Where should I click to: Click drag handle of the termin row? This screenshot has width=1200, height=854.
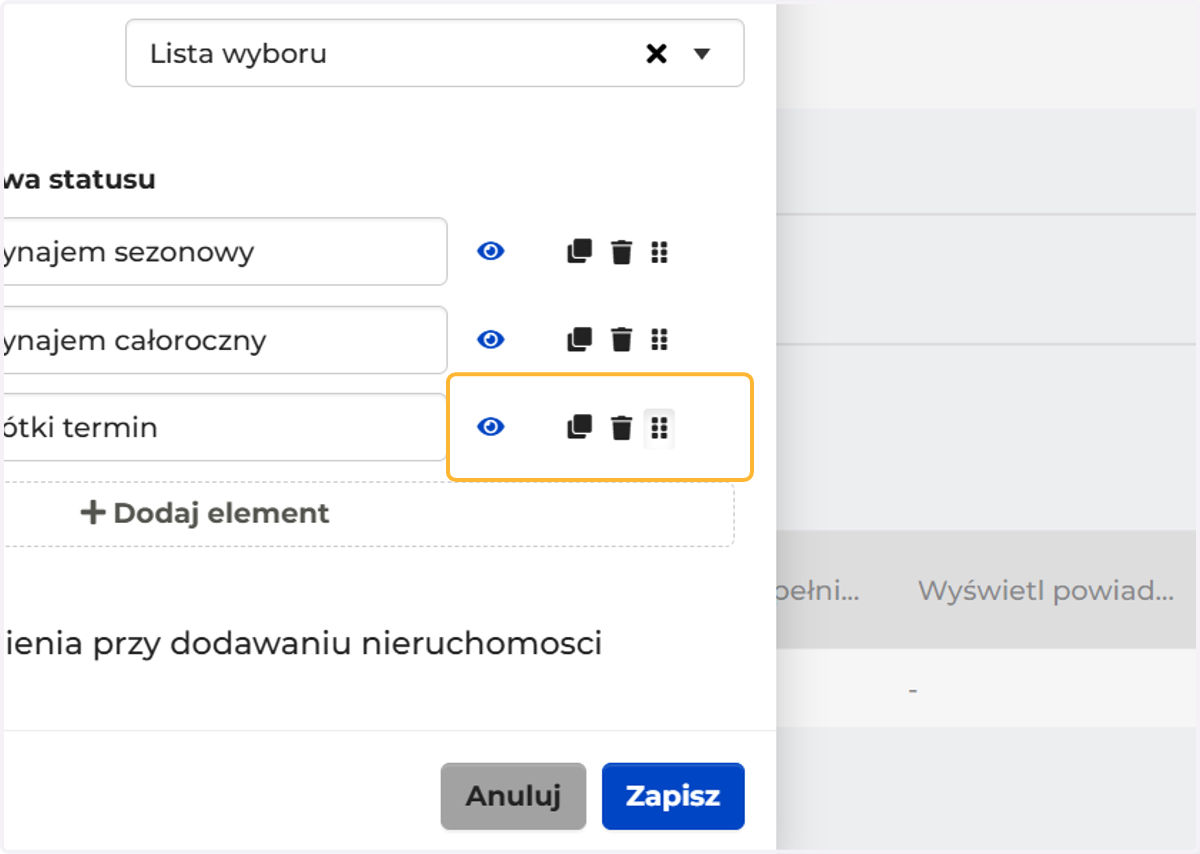point(659,428)
